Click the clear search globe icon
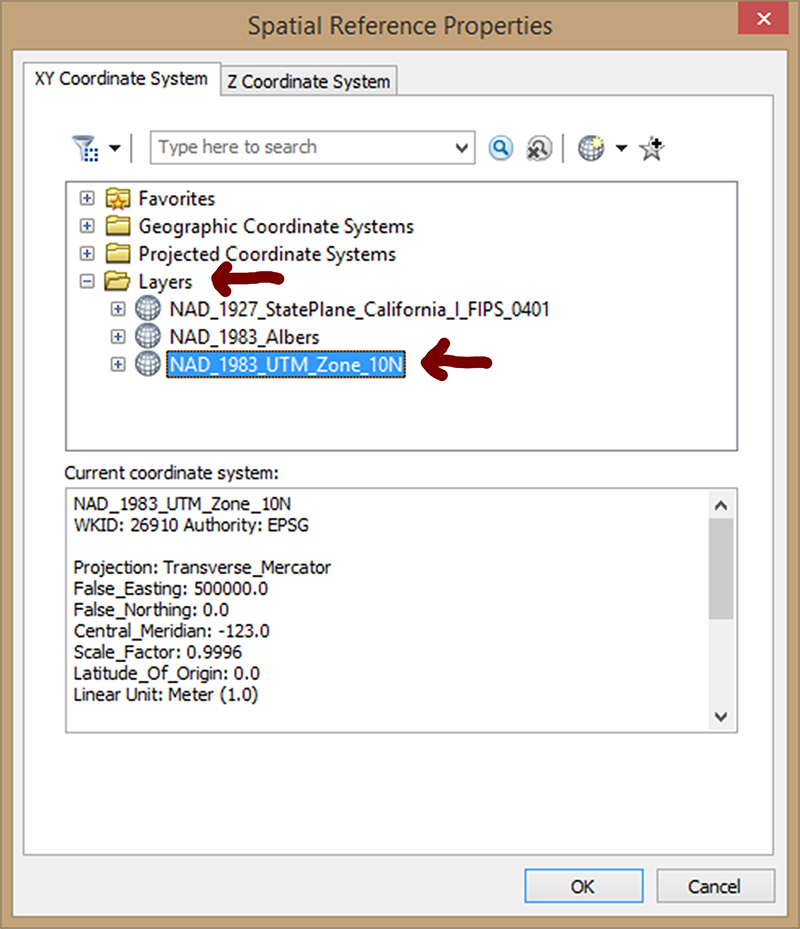This screenshot has width=800, height=929. [x=538, y=147]
